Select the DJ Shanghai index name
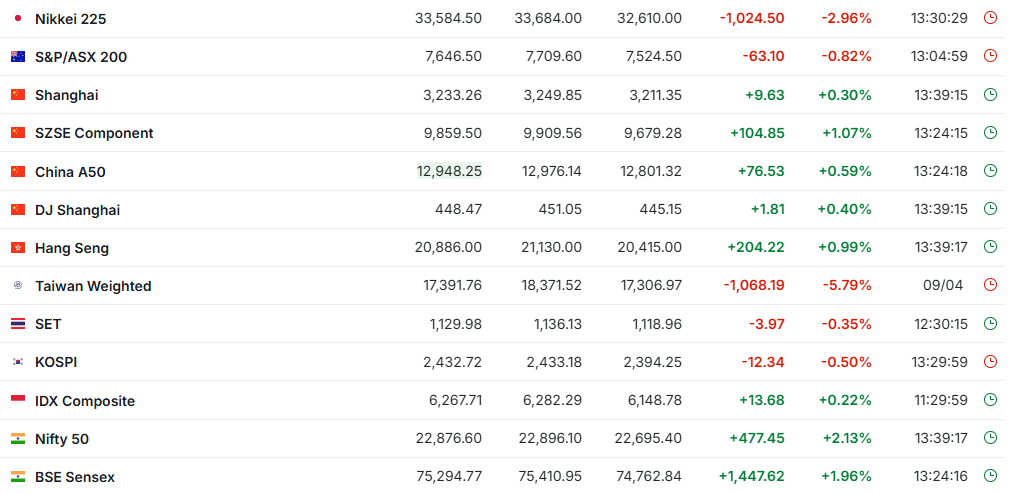The width and height of the screenshot is (1016, 494). tap(77, 210)
